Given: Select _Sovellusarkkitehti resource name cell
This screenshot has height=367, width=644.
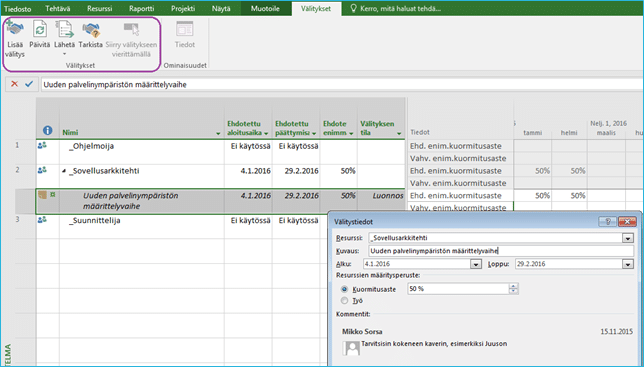Looking at the screenshot, I should pyautogui.click(x=141, y=177).
